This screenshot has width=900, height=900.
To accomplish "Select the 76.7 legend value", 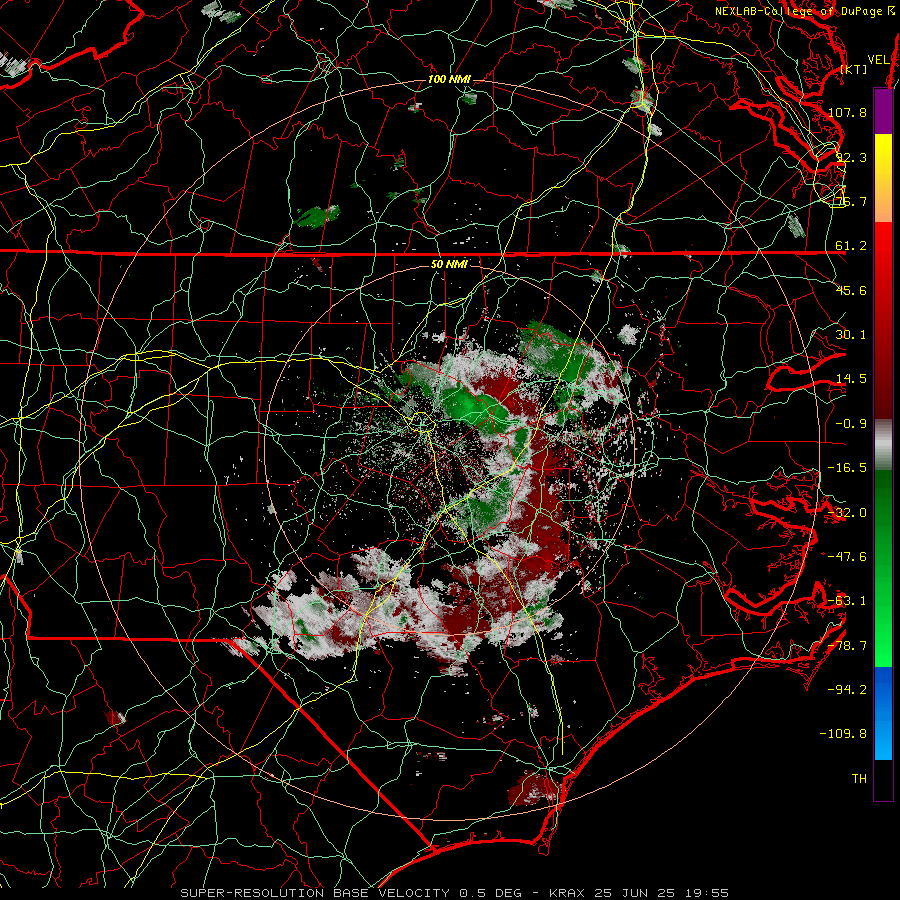I will pos(851,201).
